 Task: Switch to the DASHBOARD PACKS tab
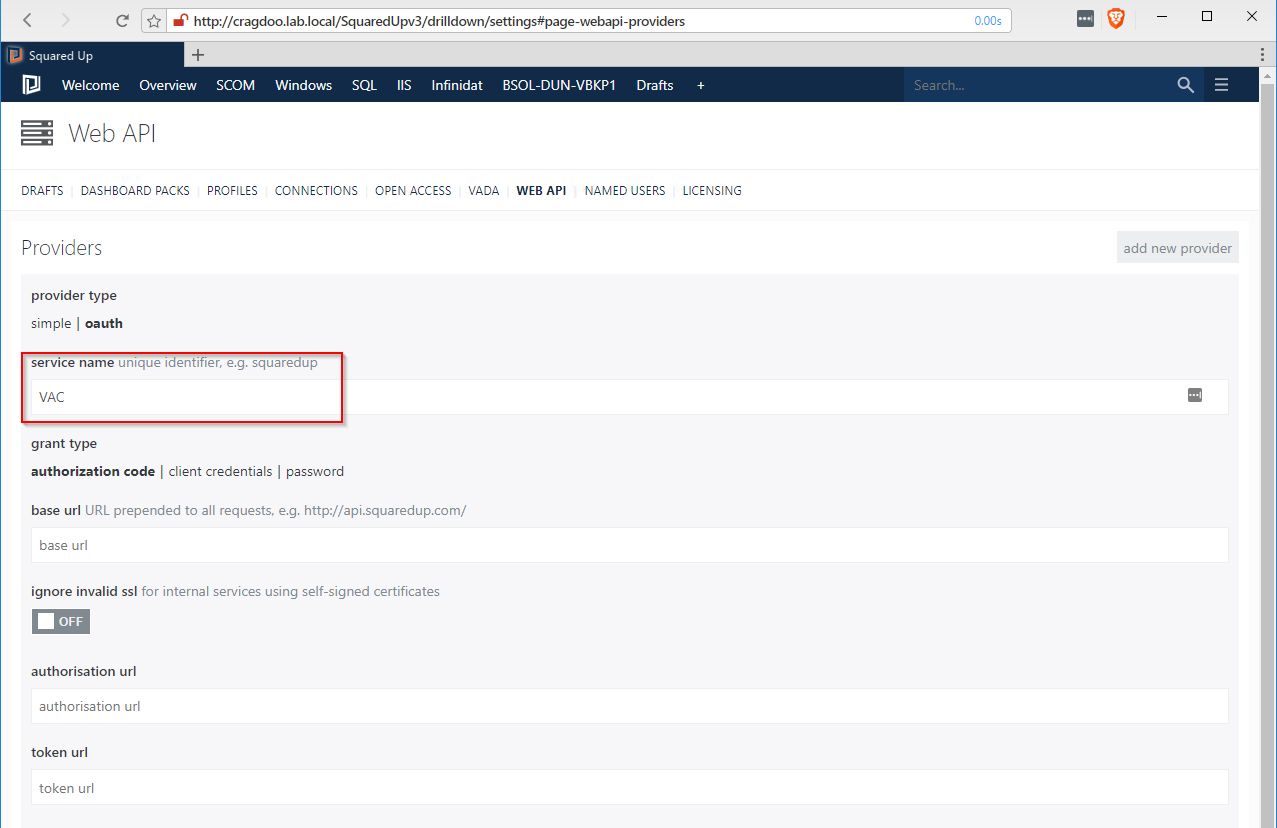tap(135, 190)
